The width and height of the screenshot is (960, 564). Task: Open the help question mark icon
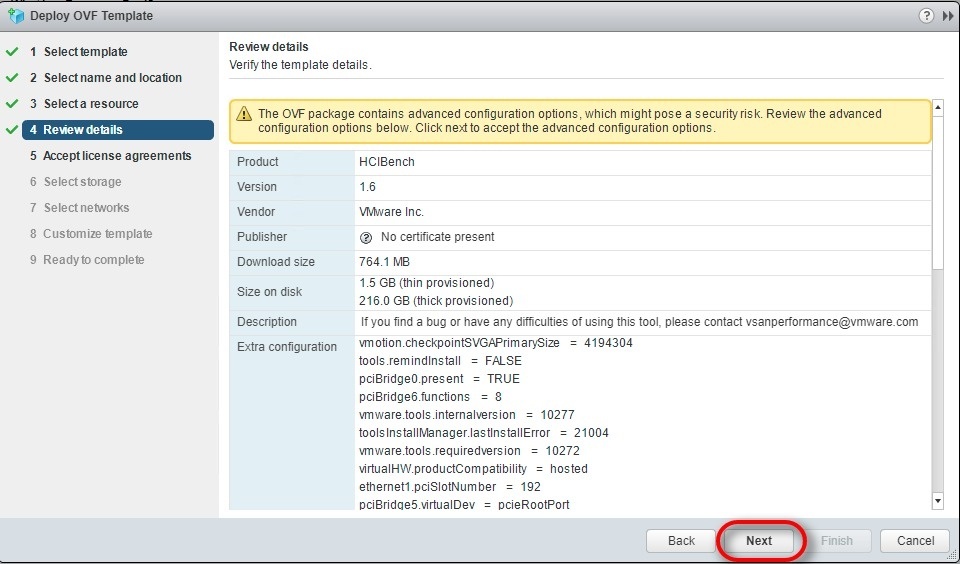(x=925, y=16)
